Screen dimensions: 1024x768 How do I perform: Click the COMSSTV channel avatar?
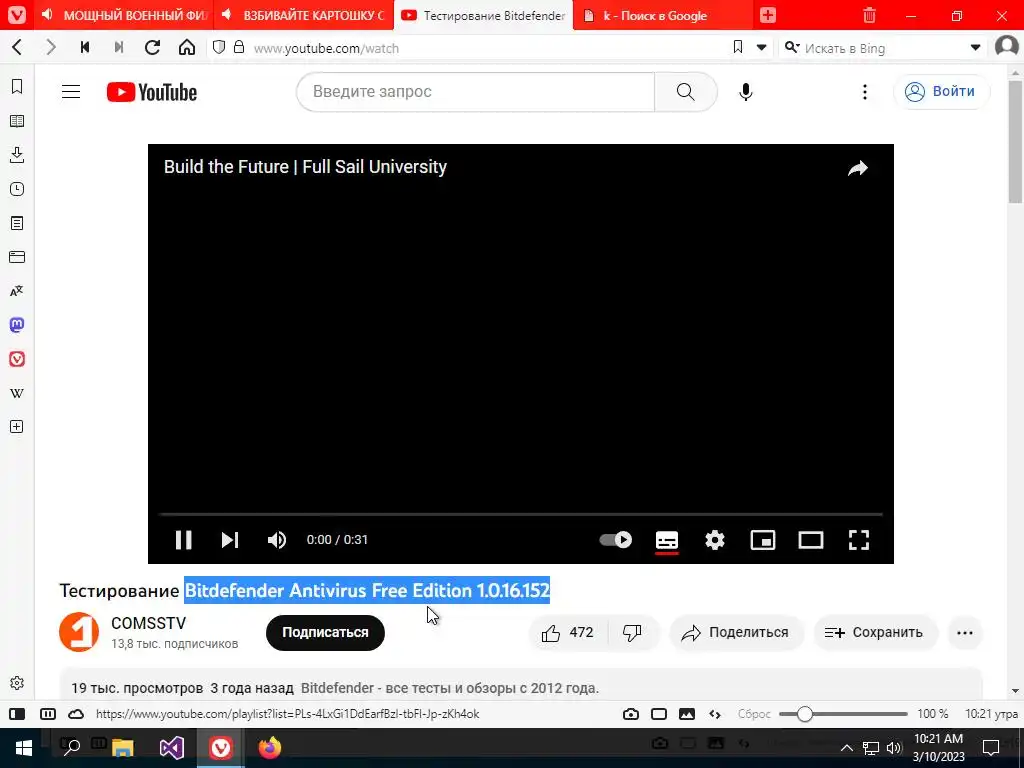[79, 632]
